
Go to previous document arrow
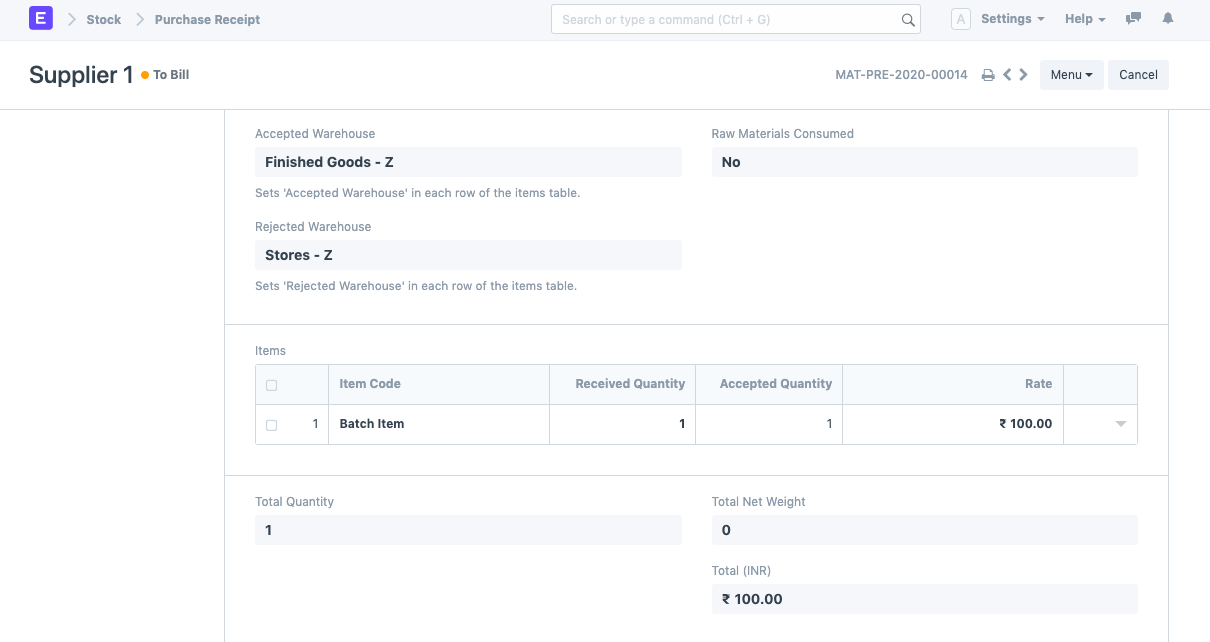[1007, 75]
